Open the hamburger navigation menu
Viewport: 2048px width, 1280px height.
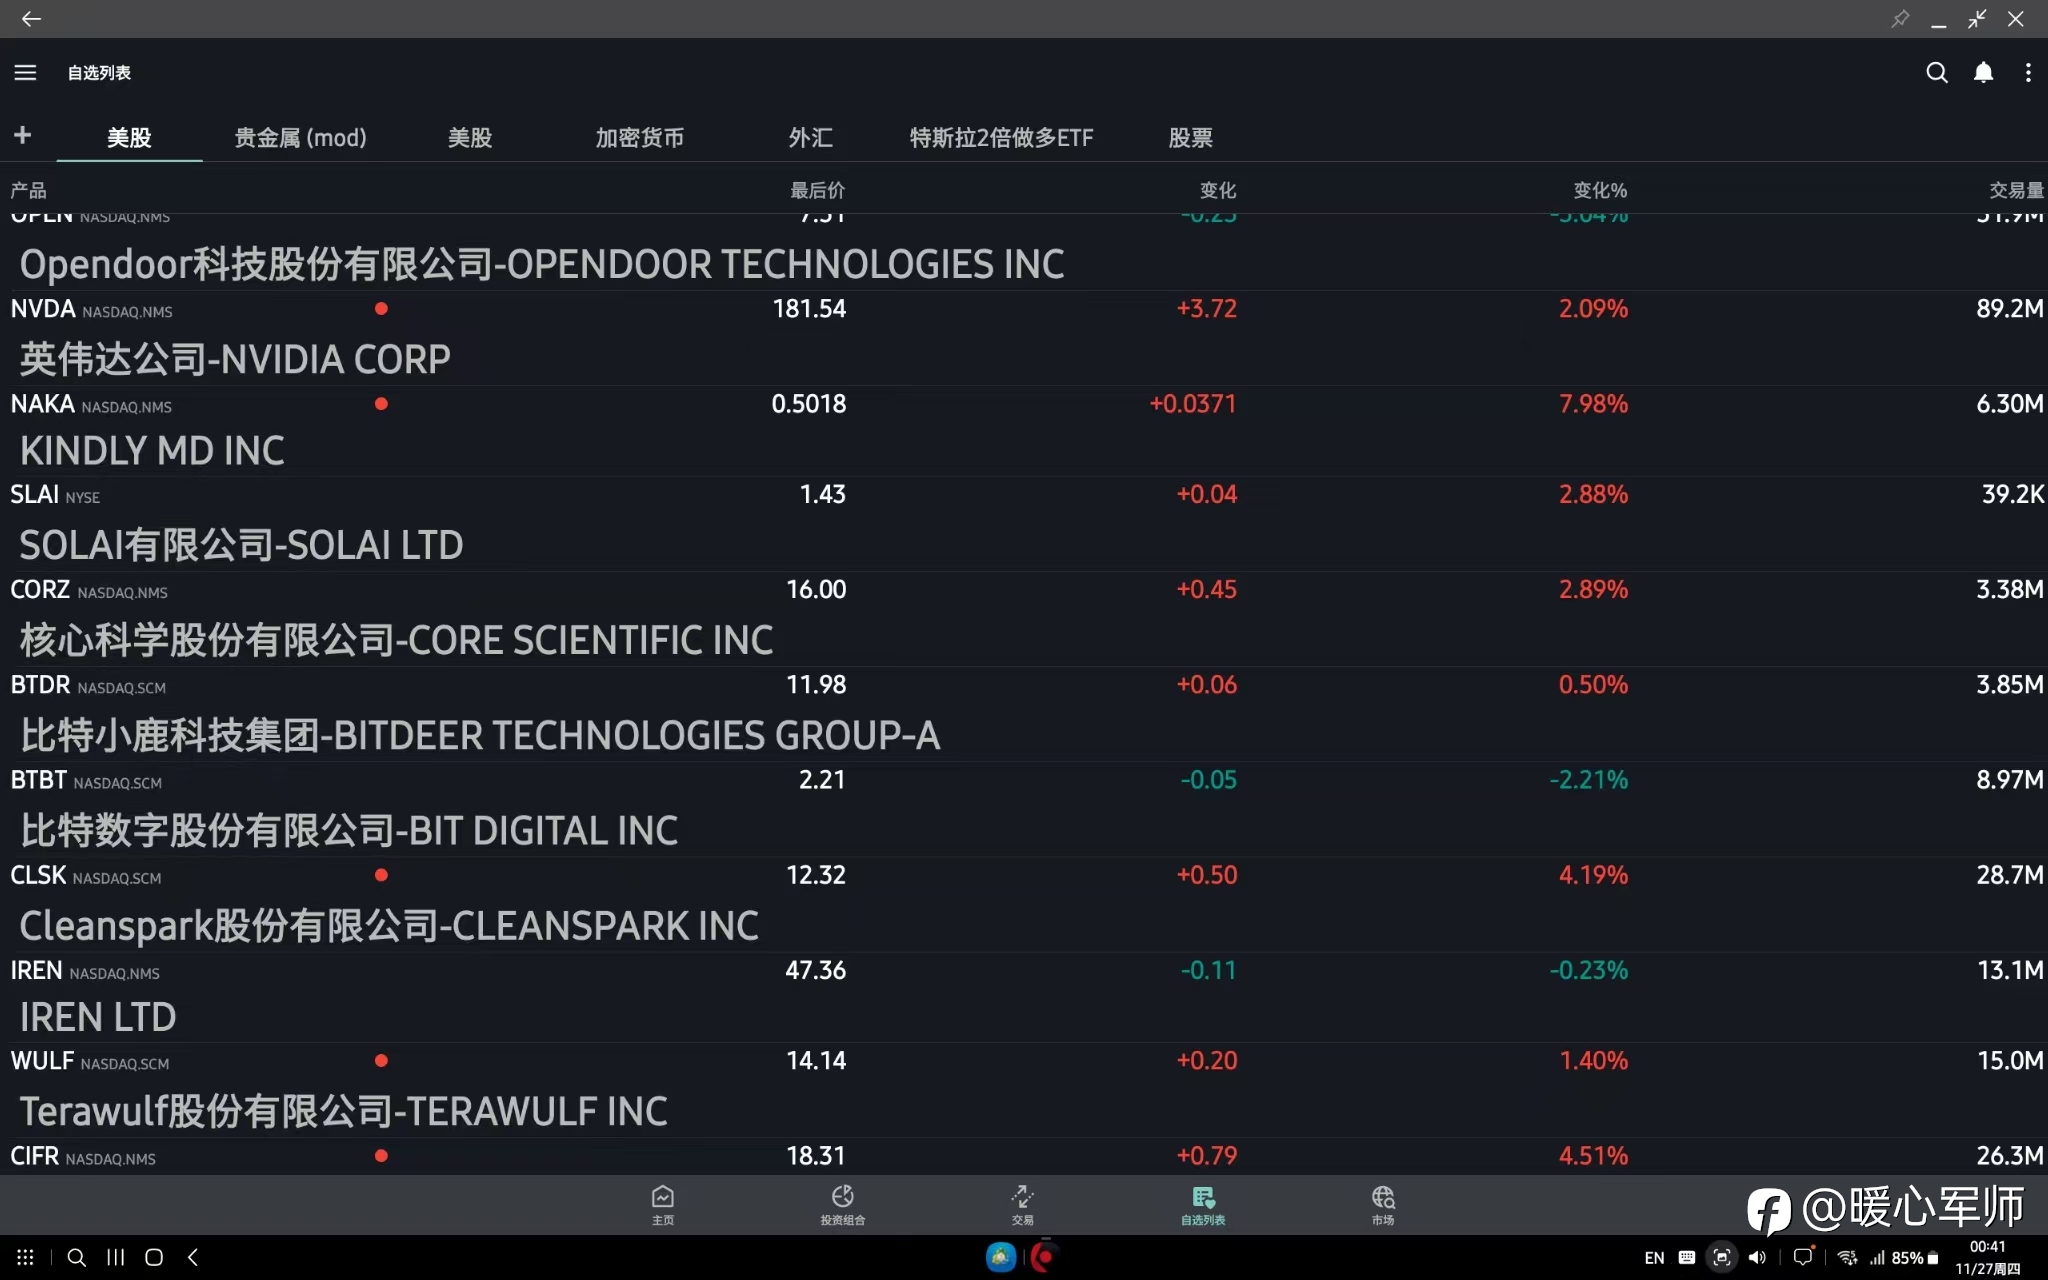(25, 72)
